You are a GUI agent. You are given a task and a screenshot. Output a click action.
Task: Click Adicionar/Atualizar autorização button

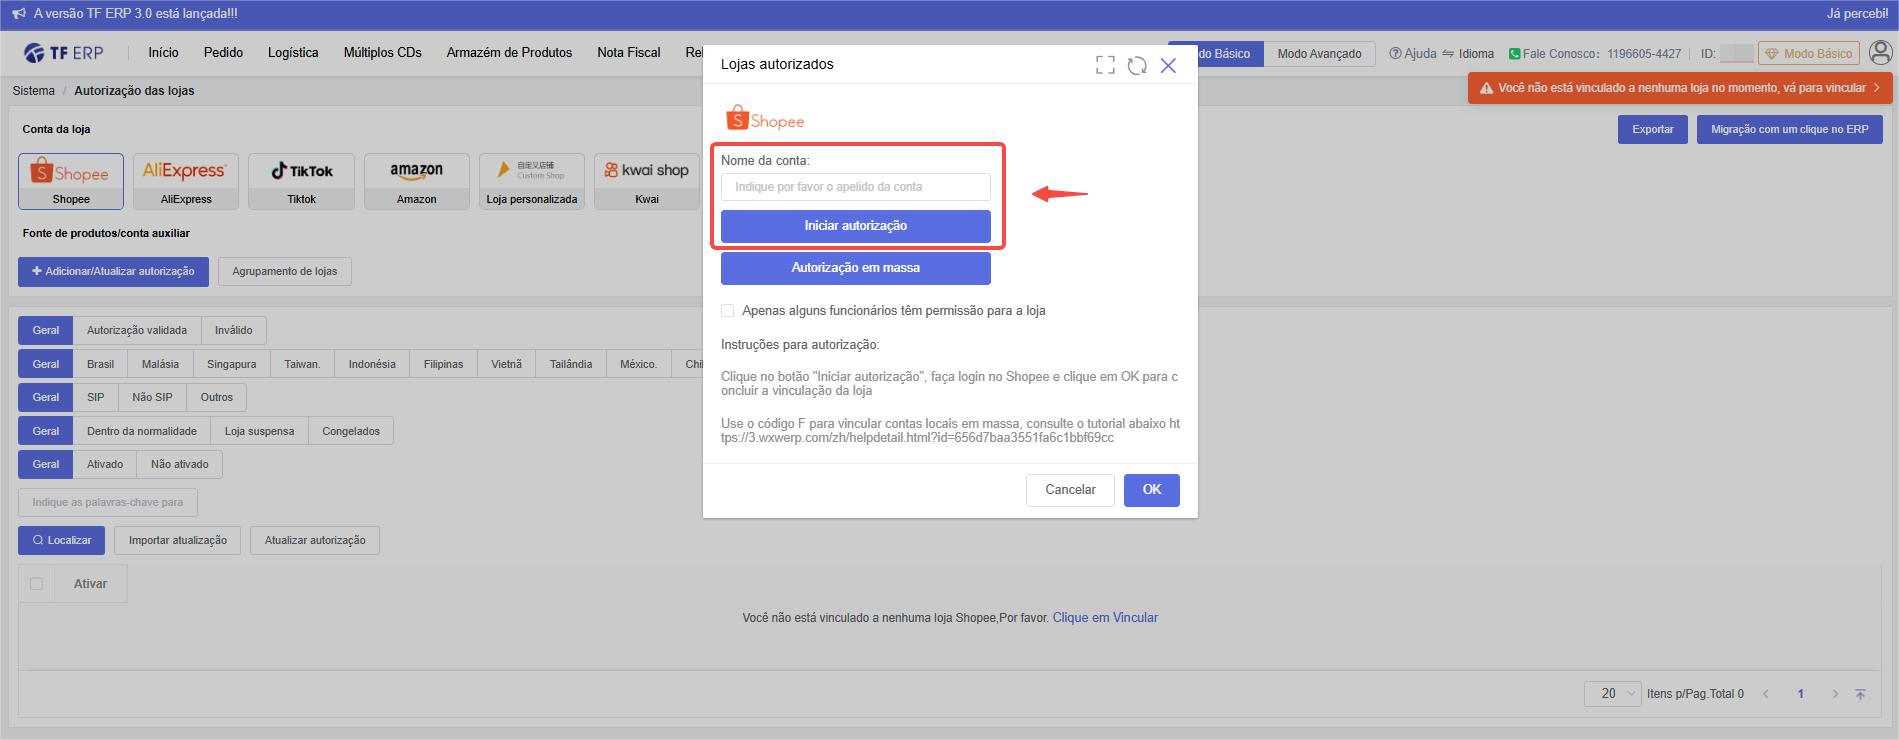point(113,271)
